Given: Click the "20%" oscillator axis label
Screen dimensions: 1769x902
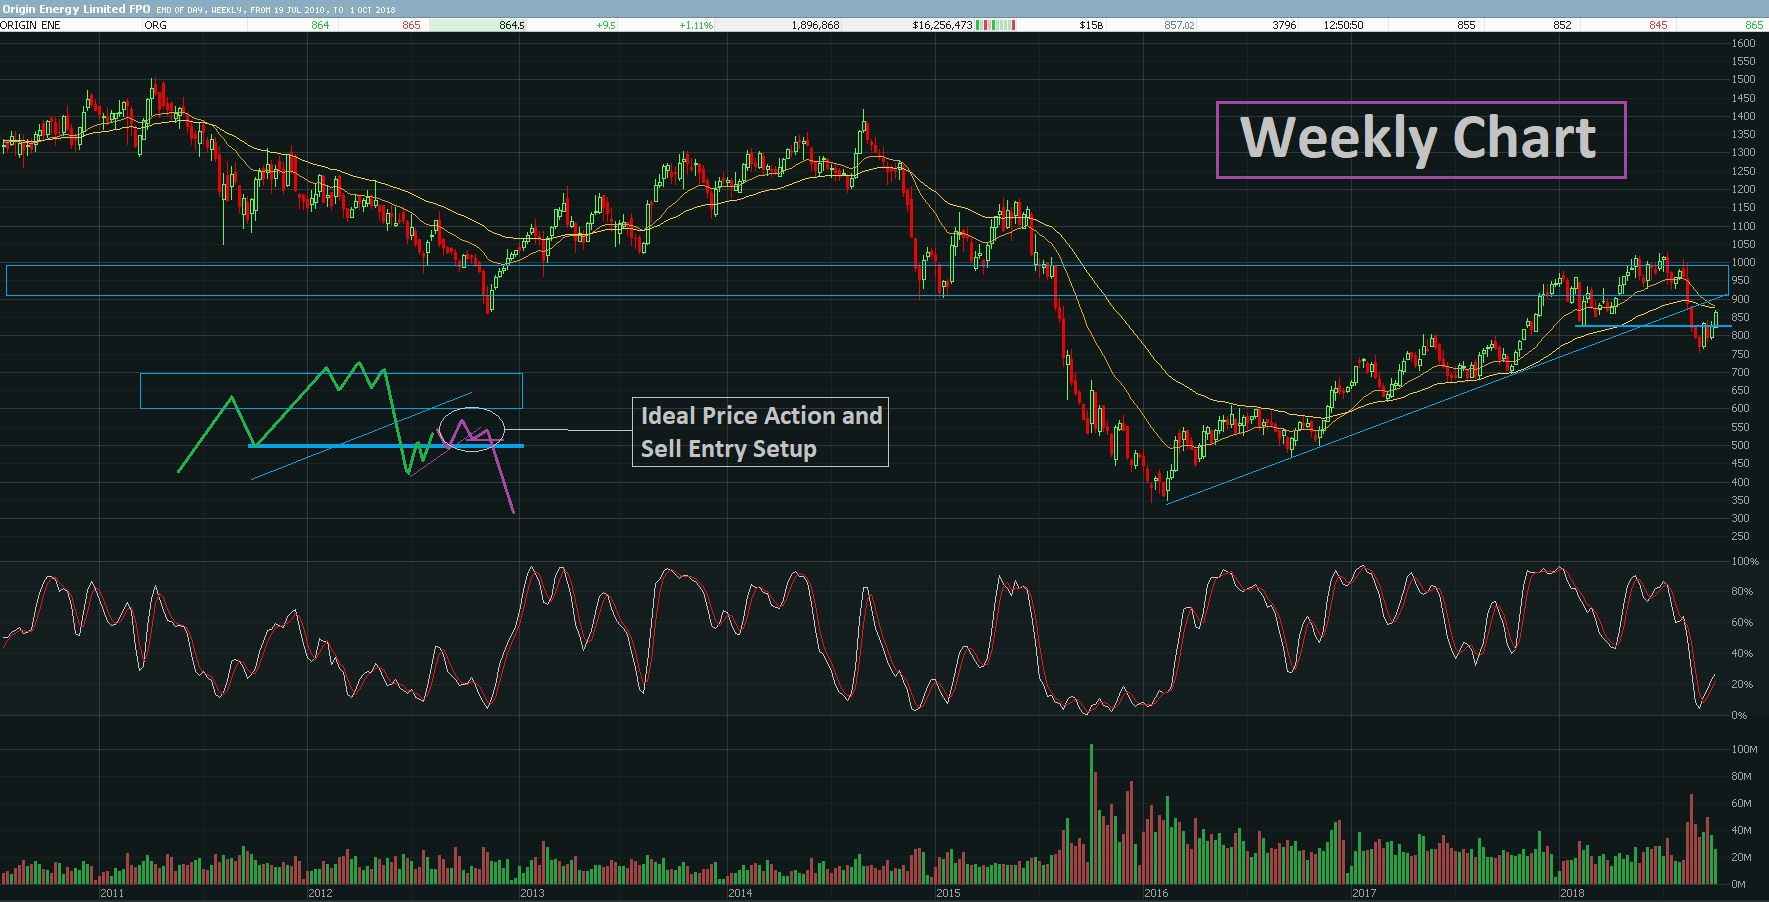Looking at the screenshot, I should tap(1741, 685).
